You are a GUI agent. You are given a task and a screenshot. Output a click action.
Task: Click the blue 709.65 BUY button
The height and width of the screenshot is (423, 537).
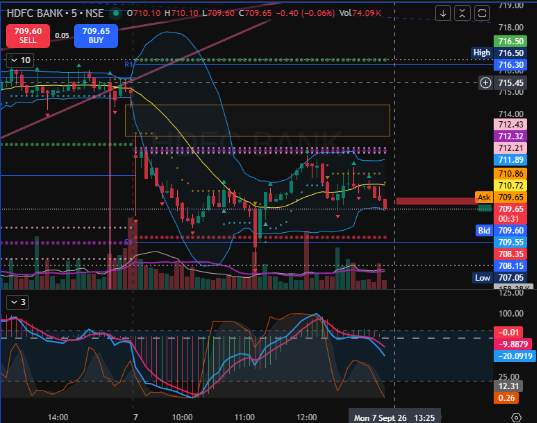coord(96,36)
